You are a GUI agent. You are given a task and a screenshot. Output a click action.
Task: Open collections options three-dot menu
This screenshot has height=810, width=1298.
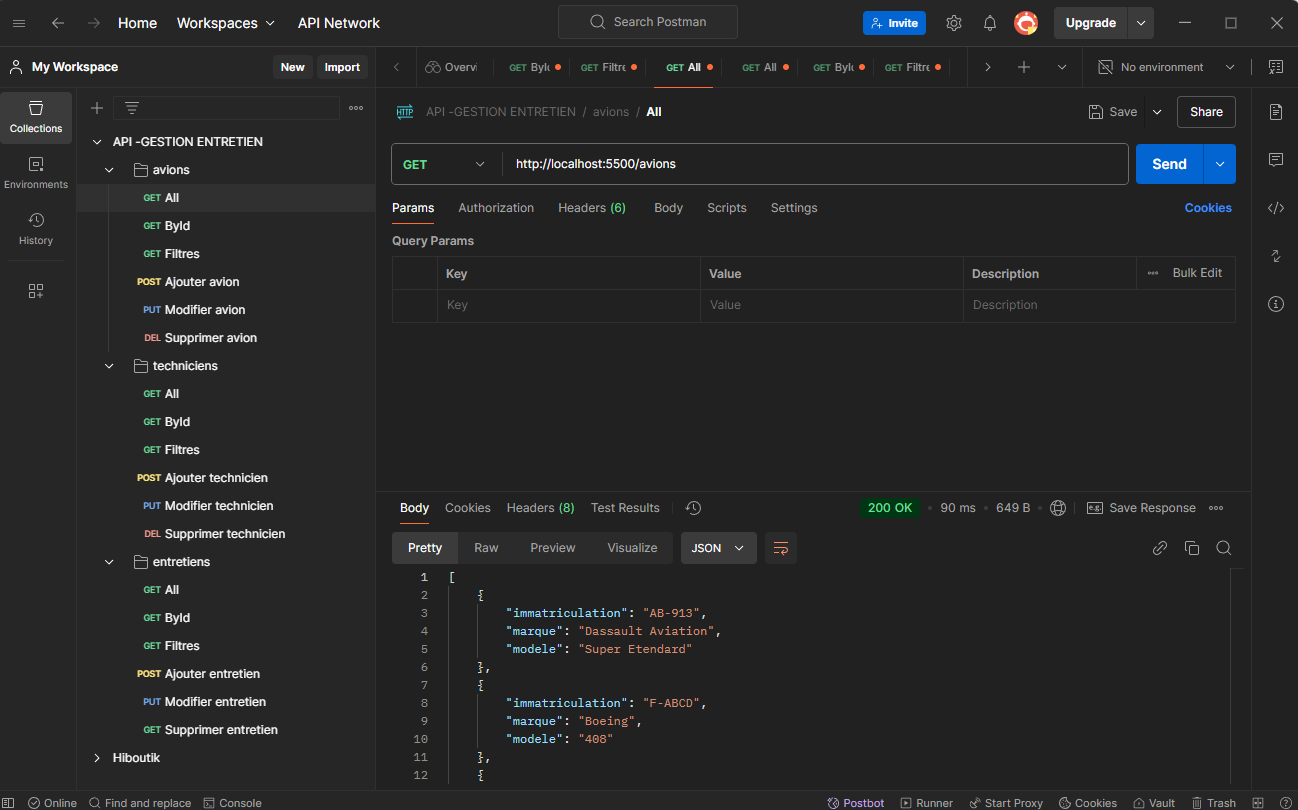[356, 108]
